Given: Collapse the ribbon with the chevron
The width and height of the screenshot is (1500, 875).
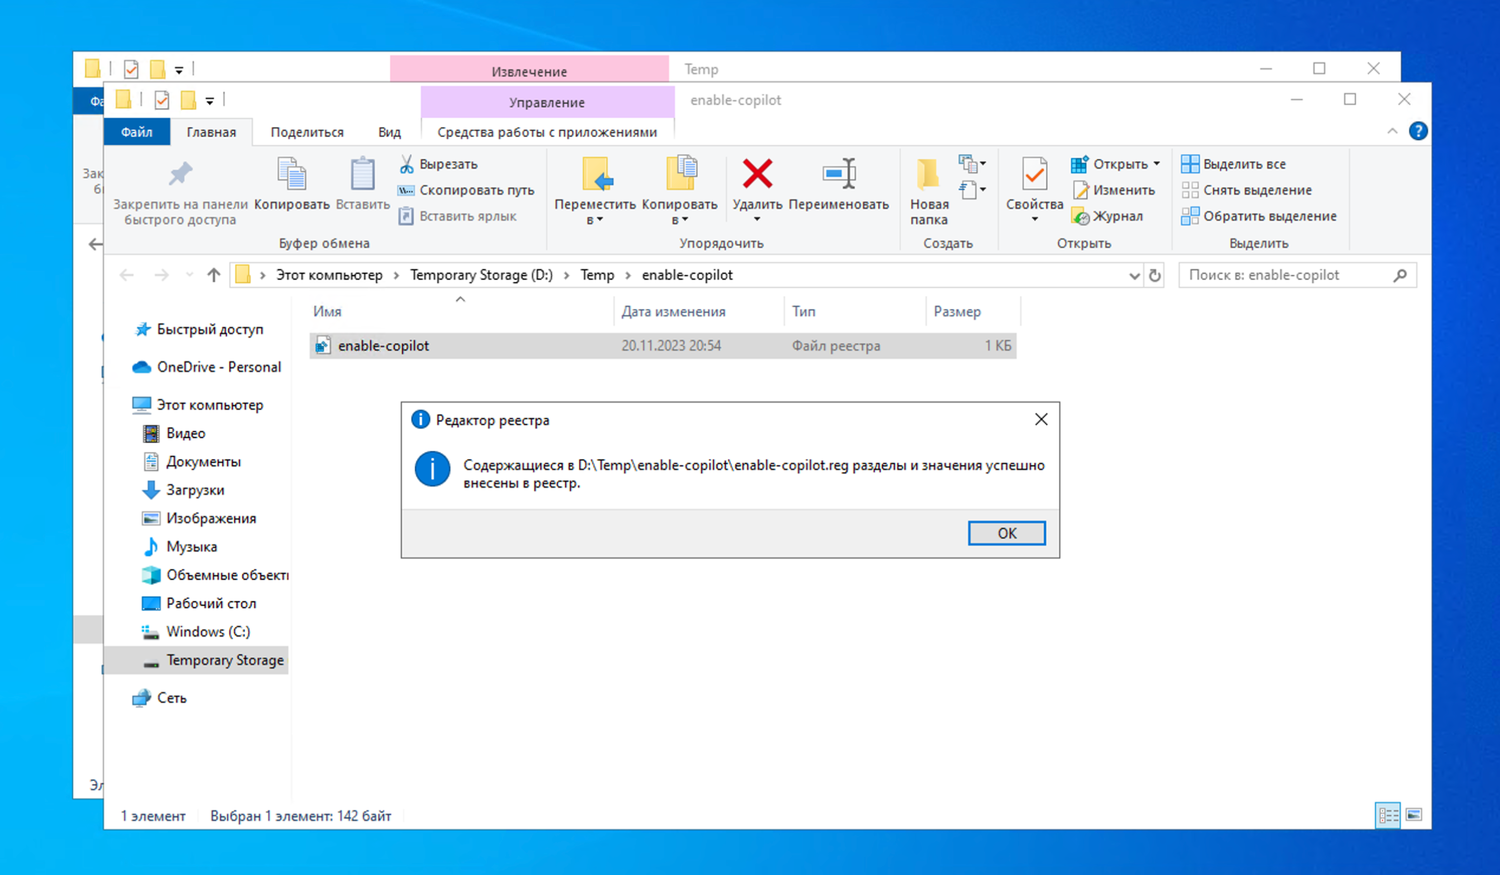Looking at the screenshot, I should coord(1392,131).
